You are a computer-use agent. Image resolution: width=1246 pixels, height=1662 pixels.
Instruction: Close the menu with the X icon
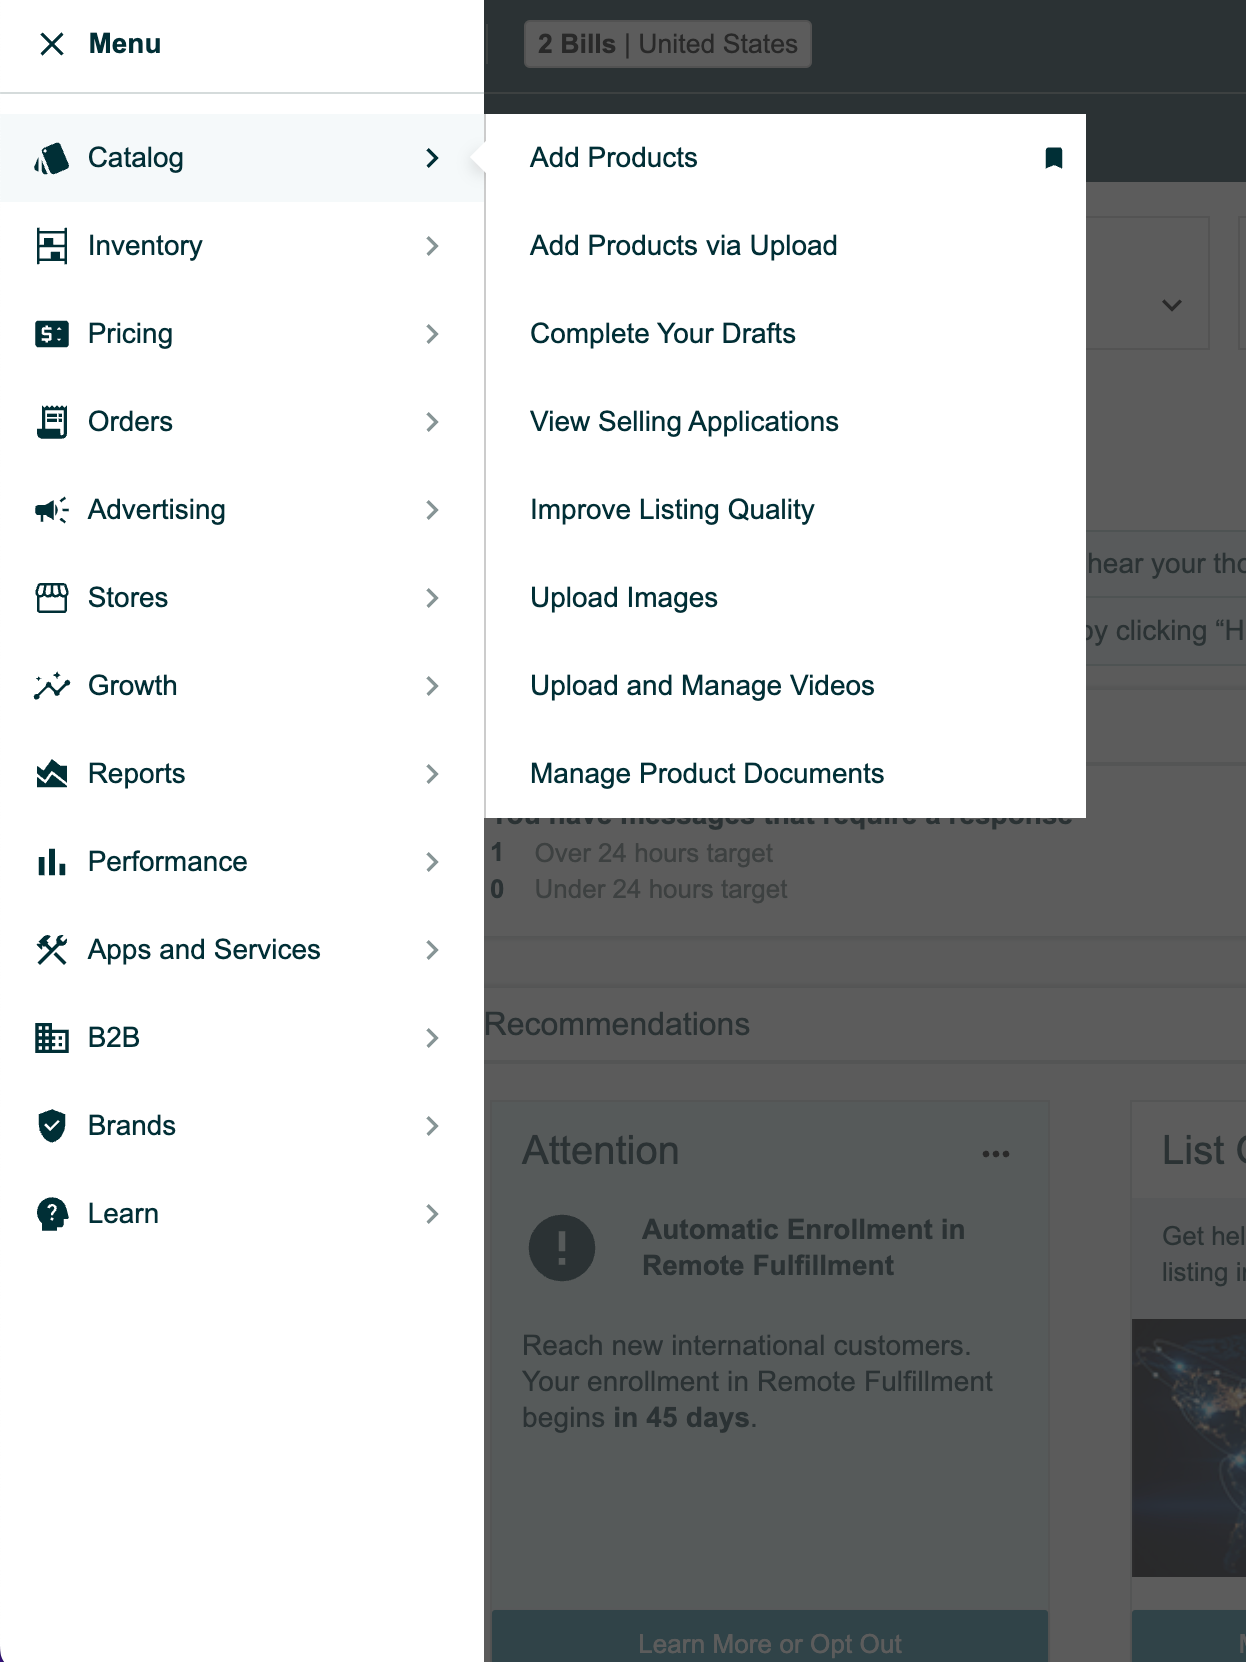coord(52,44)
